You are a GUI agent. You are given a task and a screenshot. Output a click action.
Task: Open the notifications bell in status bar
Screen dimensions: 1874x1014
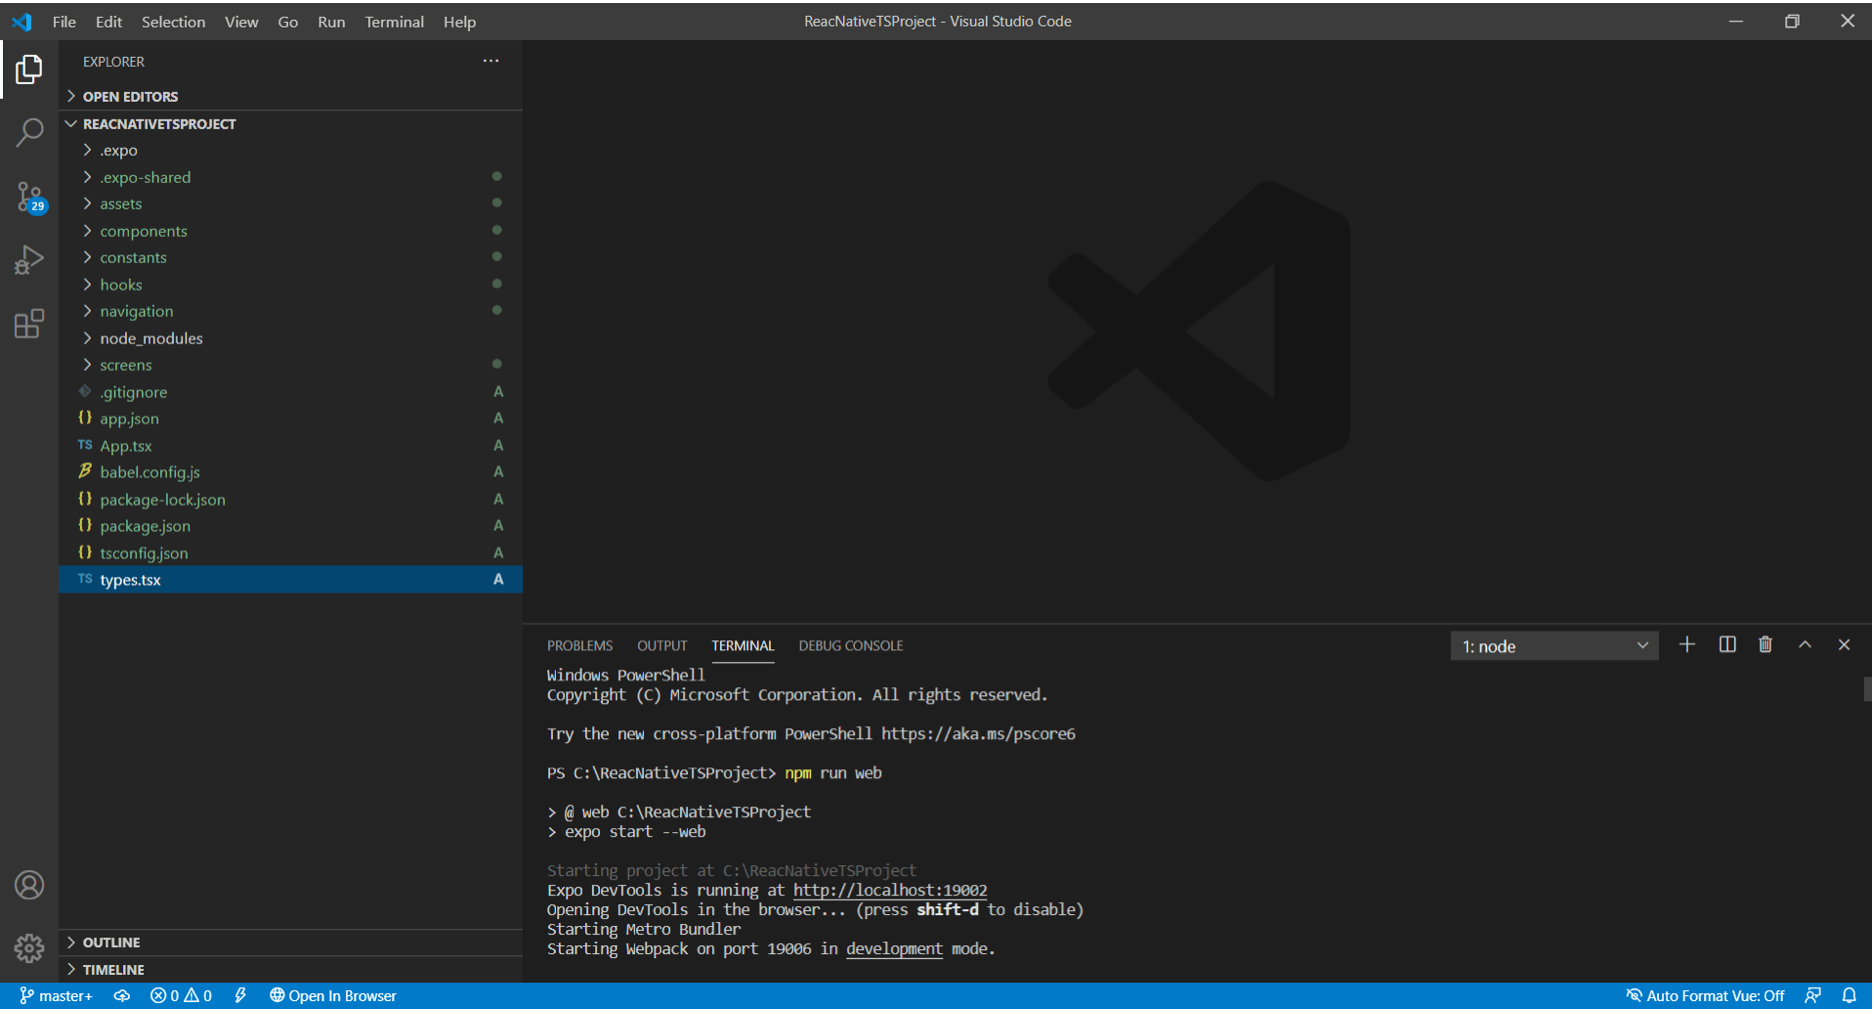click(1849, 996)
